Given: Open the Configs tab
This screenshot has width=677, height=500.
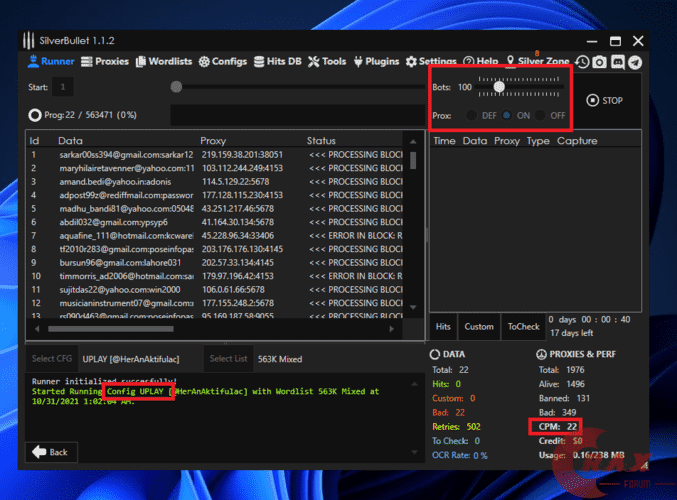Looking at the screenshot, I should [223, 62].
